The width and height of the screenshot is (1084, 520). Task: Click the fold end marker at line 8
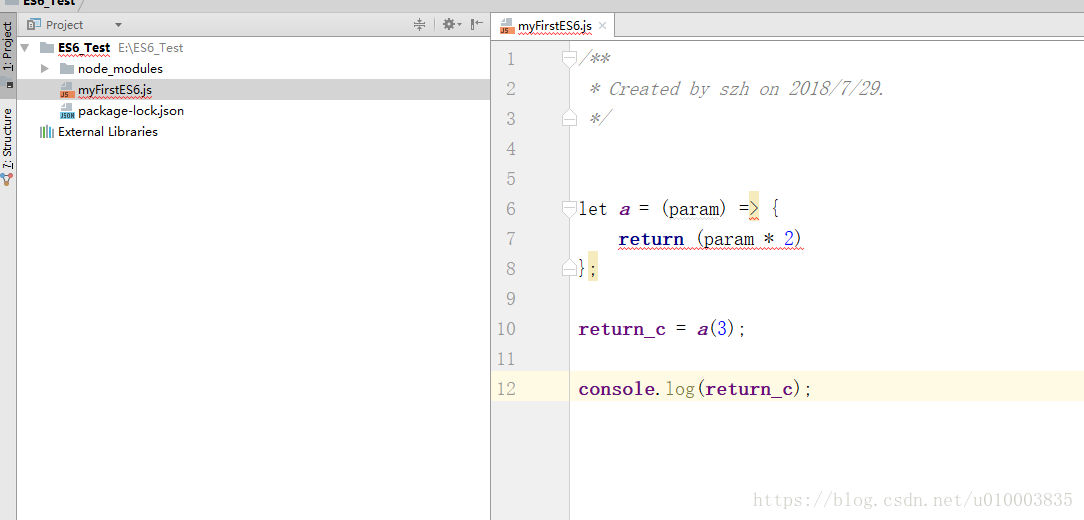point(569,267)
